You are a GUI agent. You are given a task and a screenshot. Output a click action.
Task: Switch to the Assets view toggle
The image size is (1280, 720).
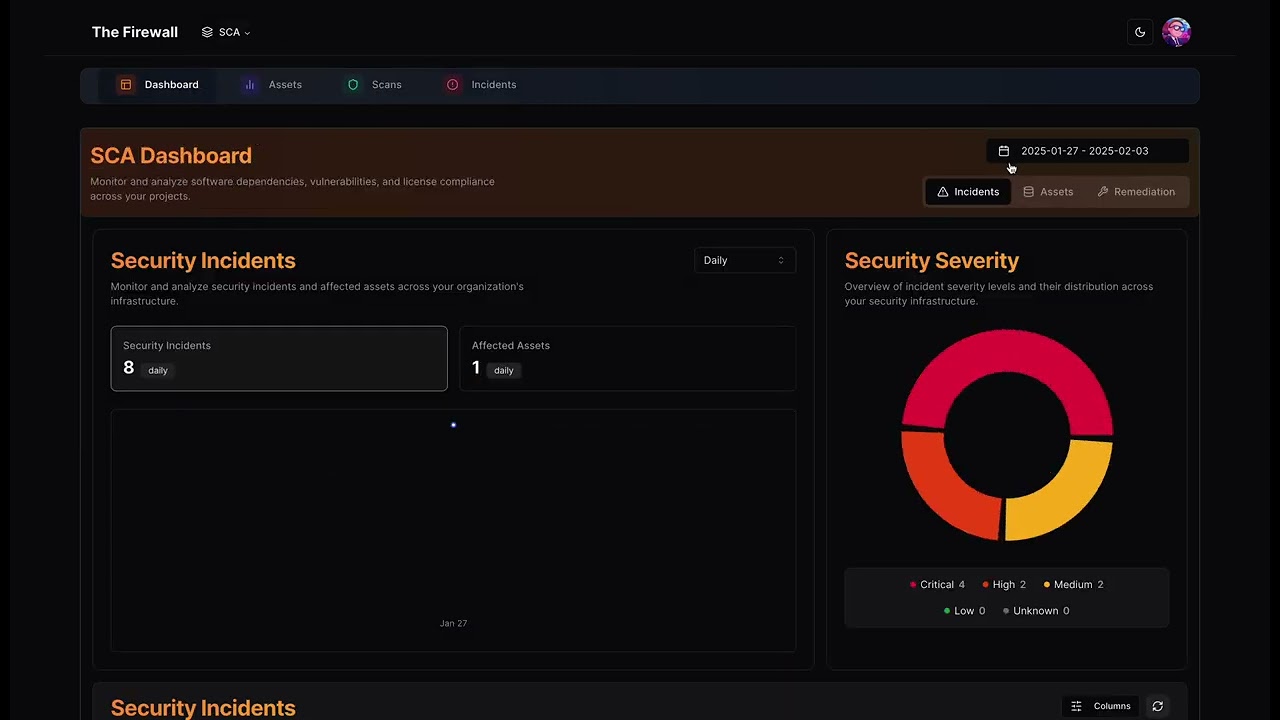pos(1048,191)
